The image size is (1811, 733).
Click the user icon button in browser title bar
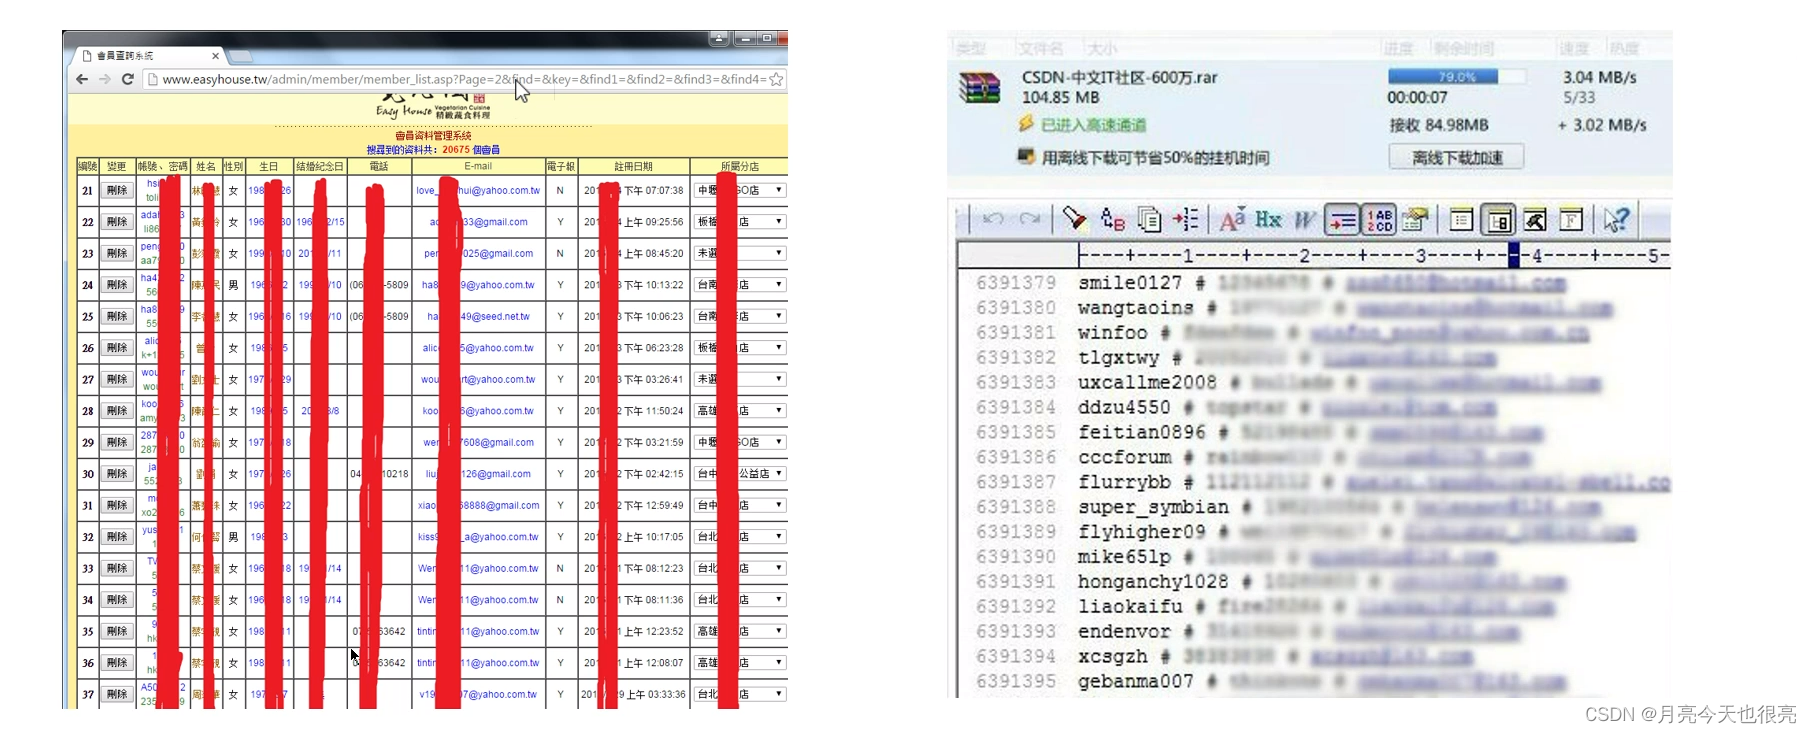[719, 38]
